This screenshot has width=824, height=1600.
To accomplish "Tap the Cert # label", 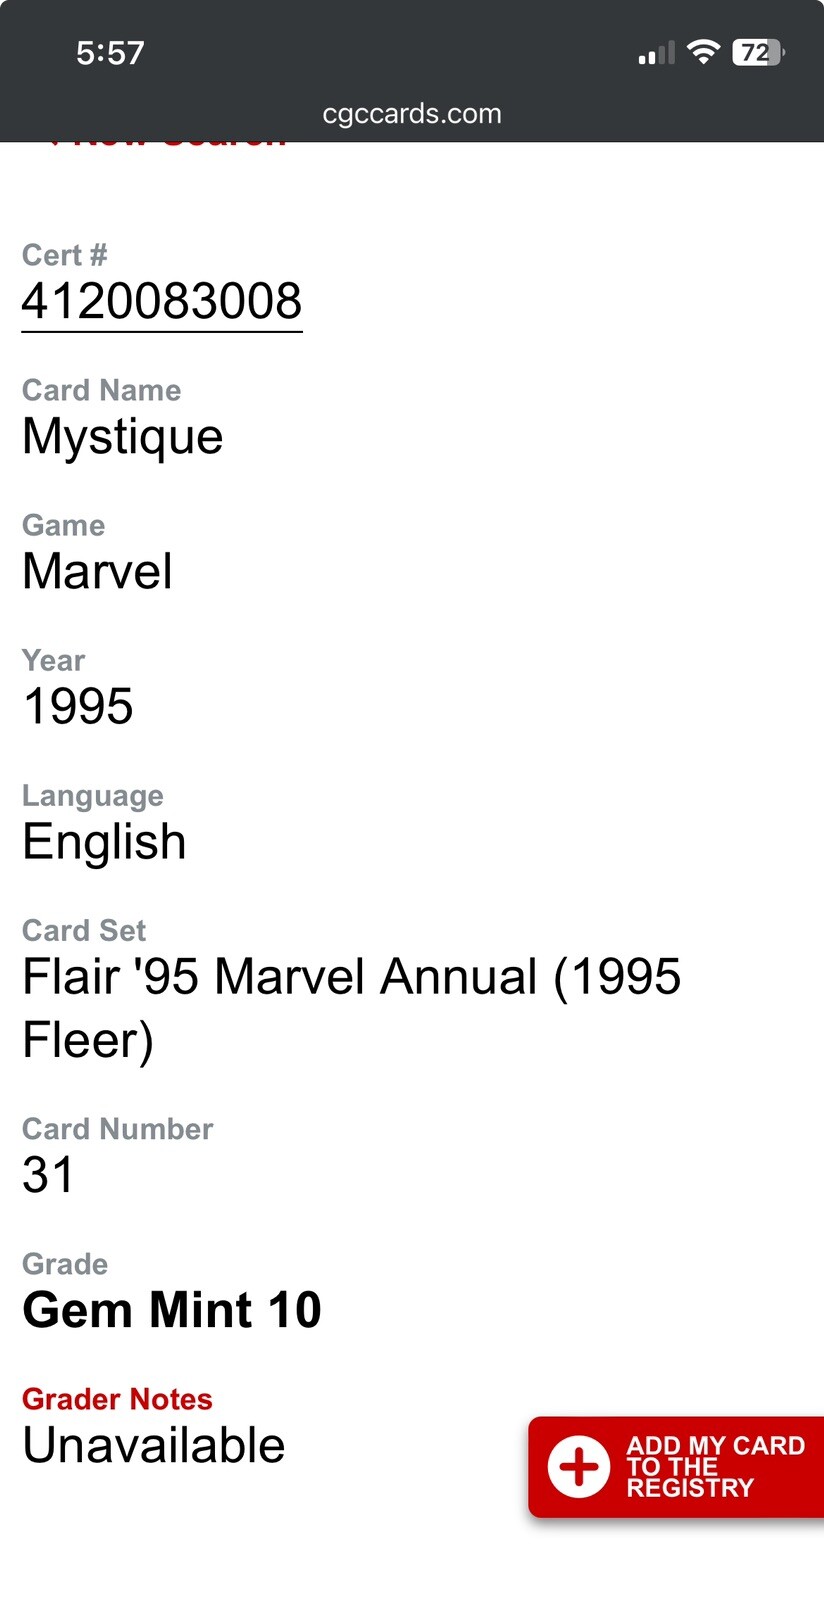I will (64, 255).
